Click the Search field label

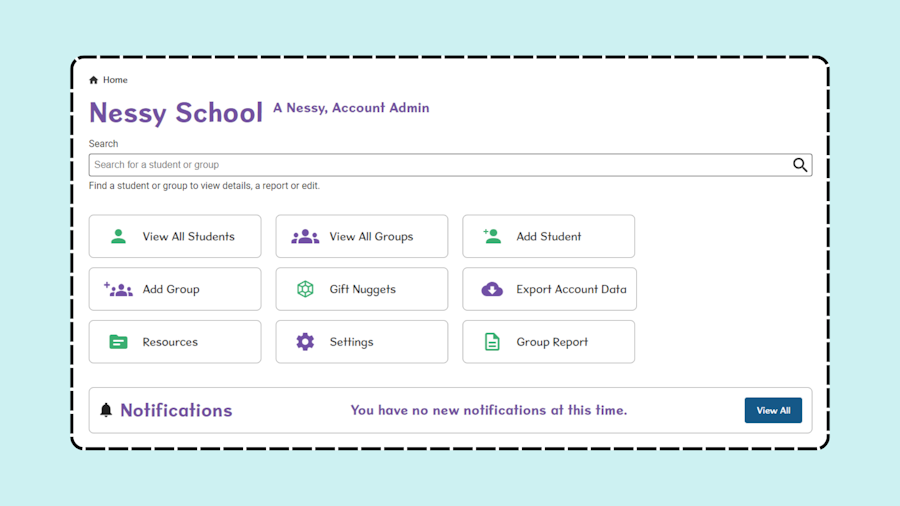pos(103,143)
